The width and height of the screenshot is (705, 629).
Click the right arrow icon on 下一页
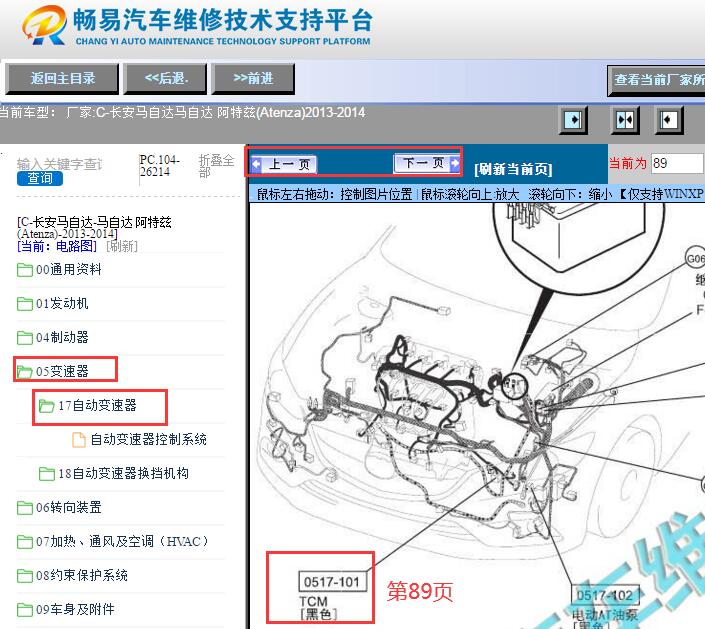(455, 163)
